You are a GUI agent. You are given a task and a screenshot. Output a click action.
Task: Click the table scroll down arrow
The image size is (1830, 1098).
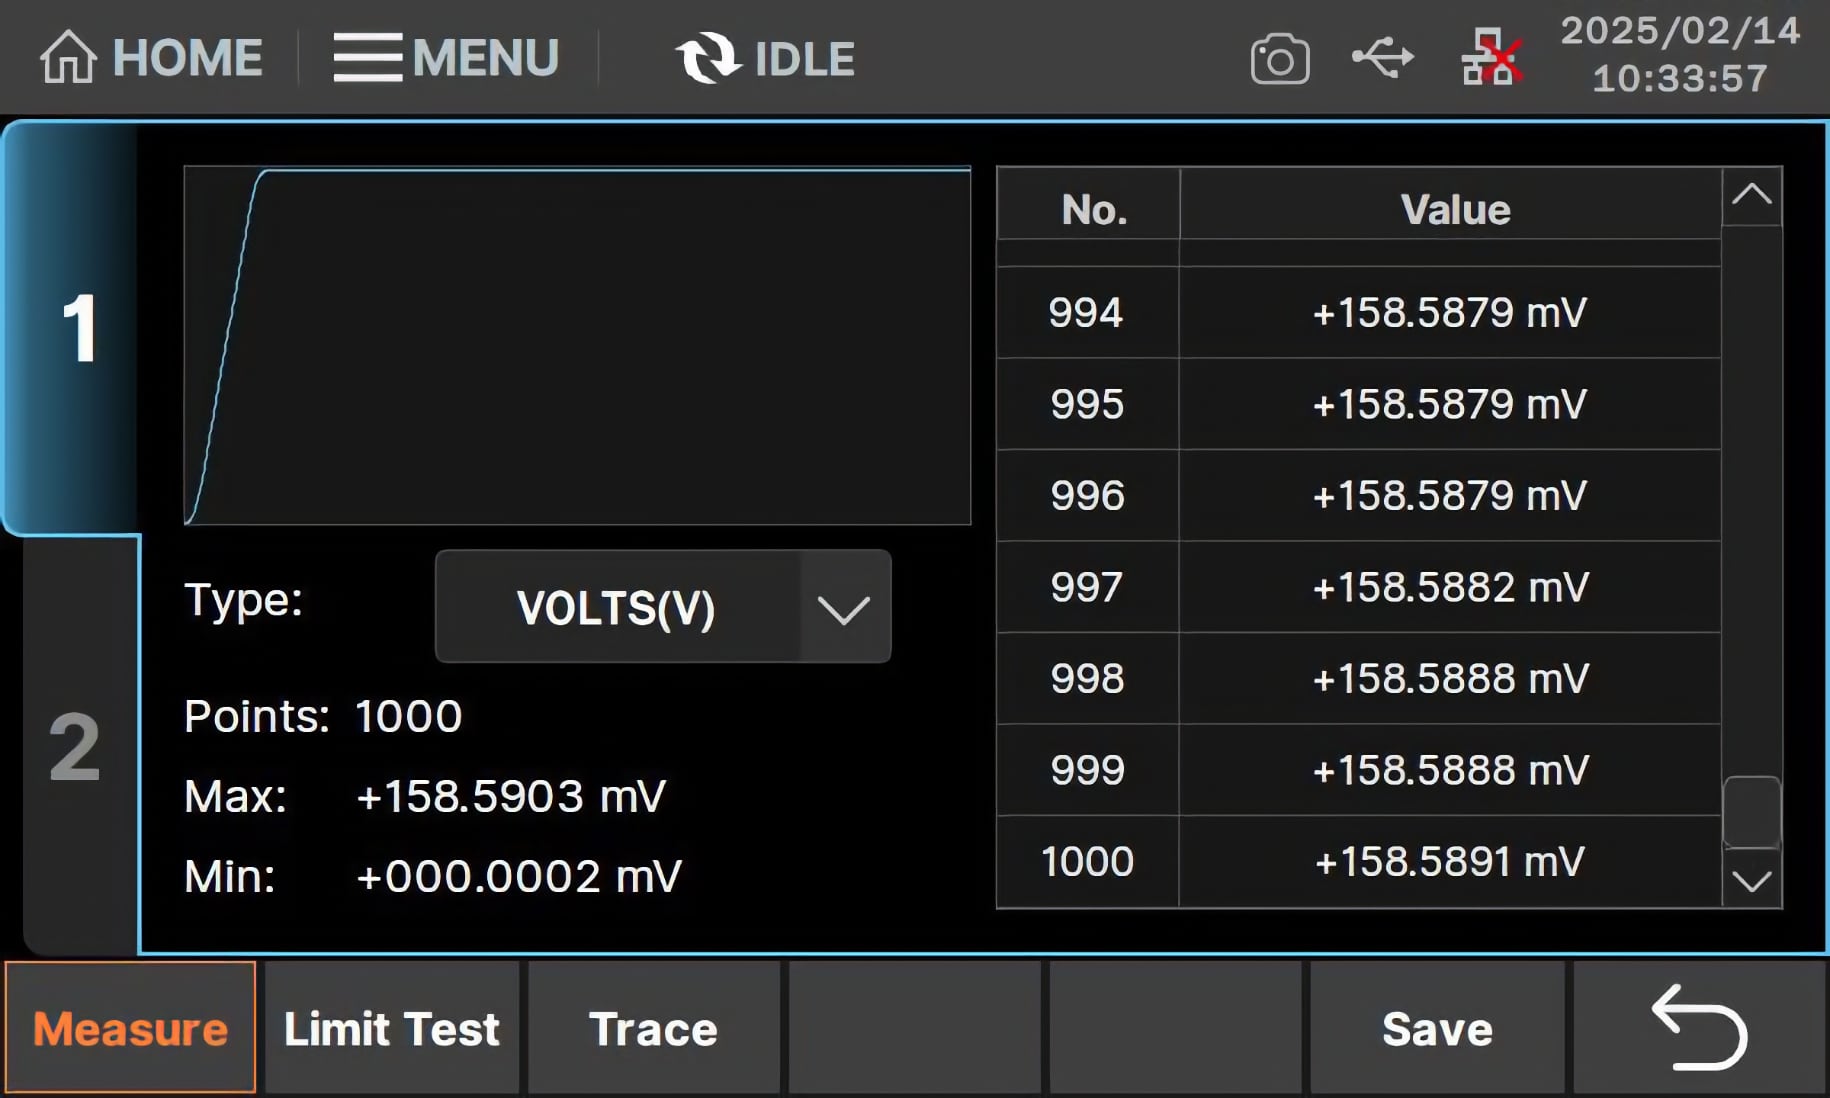1752,880
